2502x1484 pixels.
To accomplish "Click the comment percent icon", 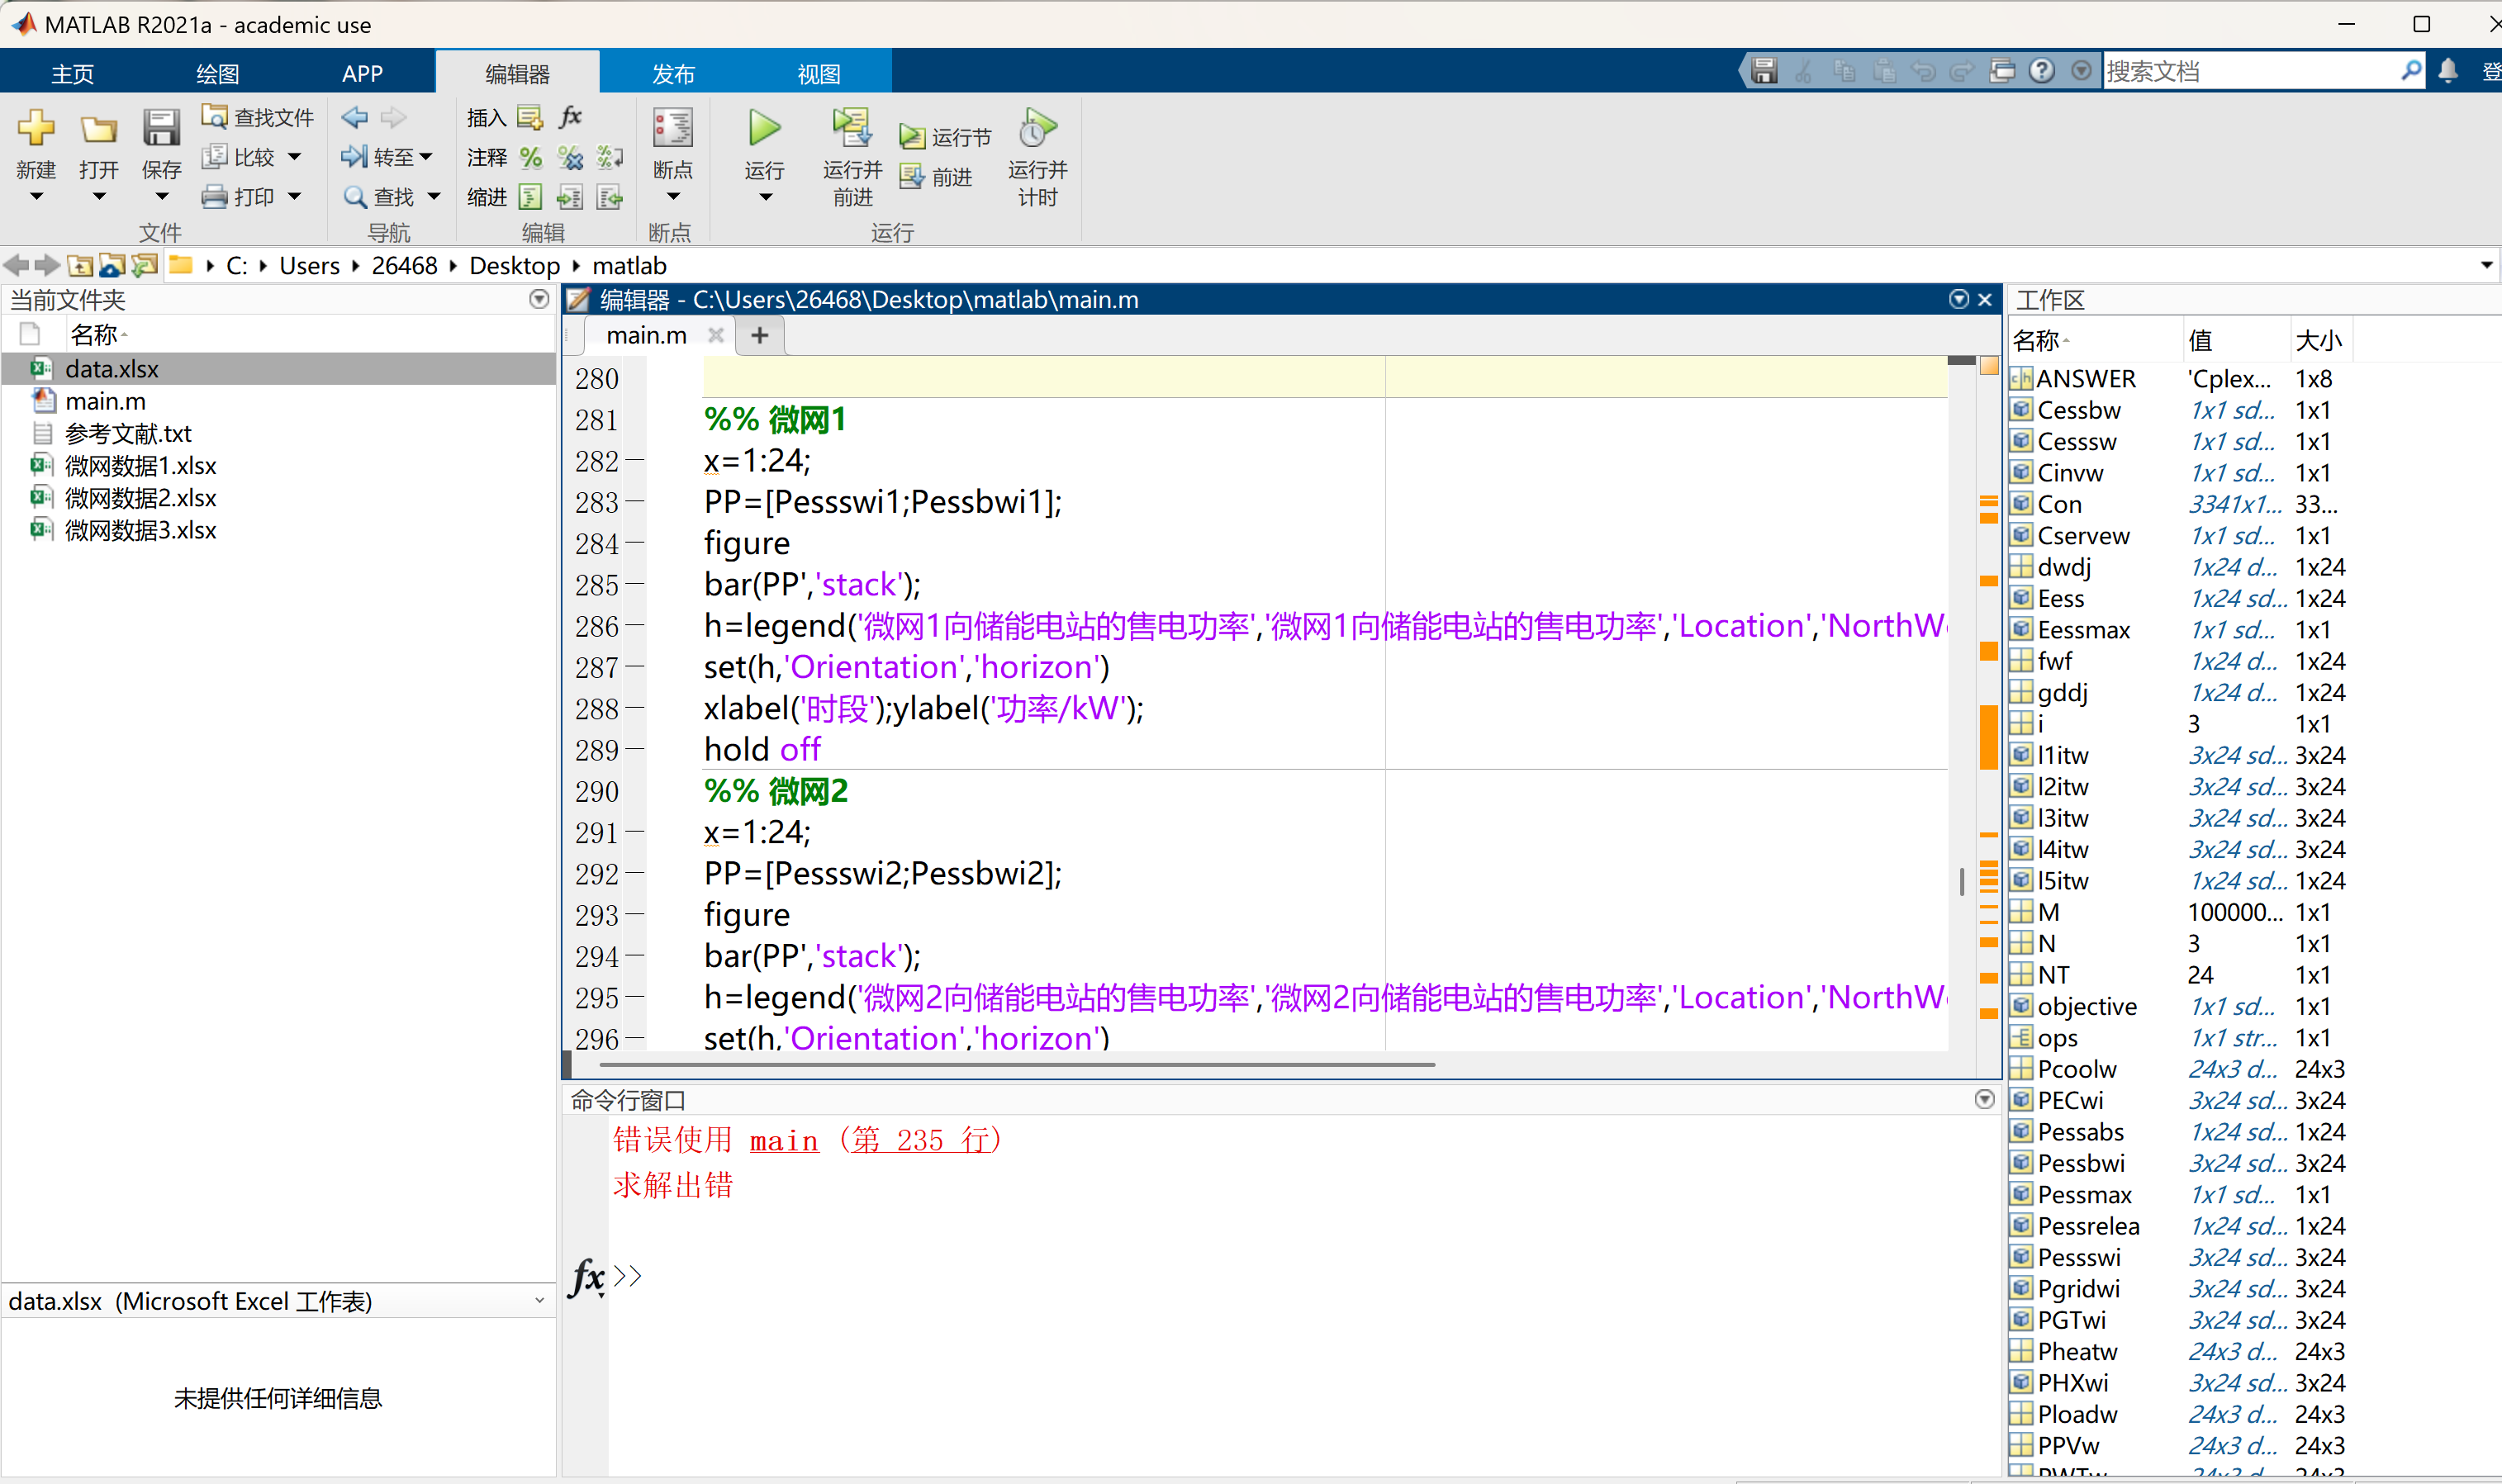I will click(531, 157).
